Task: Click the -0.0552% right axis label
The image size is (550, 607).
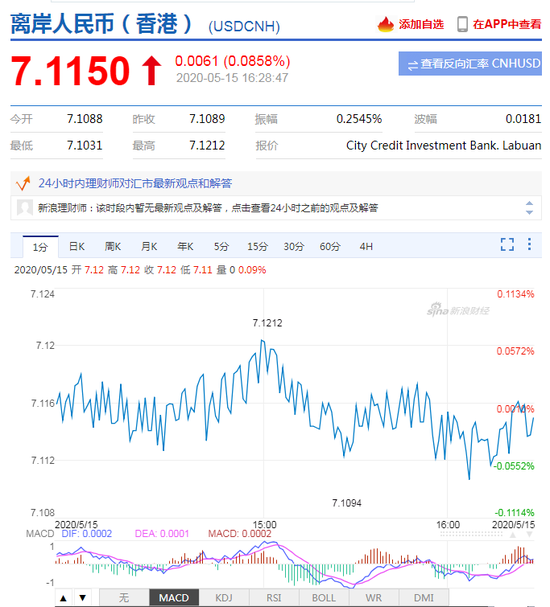Action: 514,466
